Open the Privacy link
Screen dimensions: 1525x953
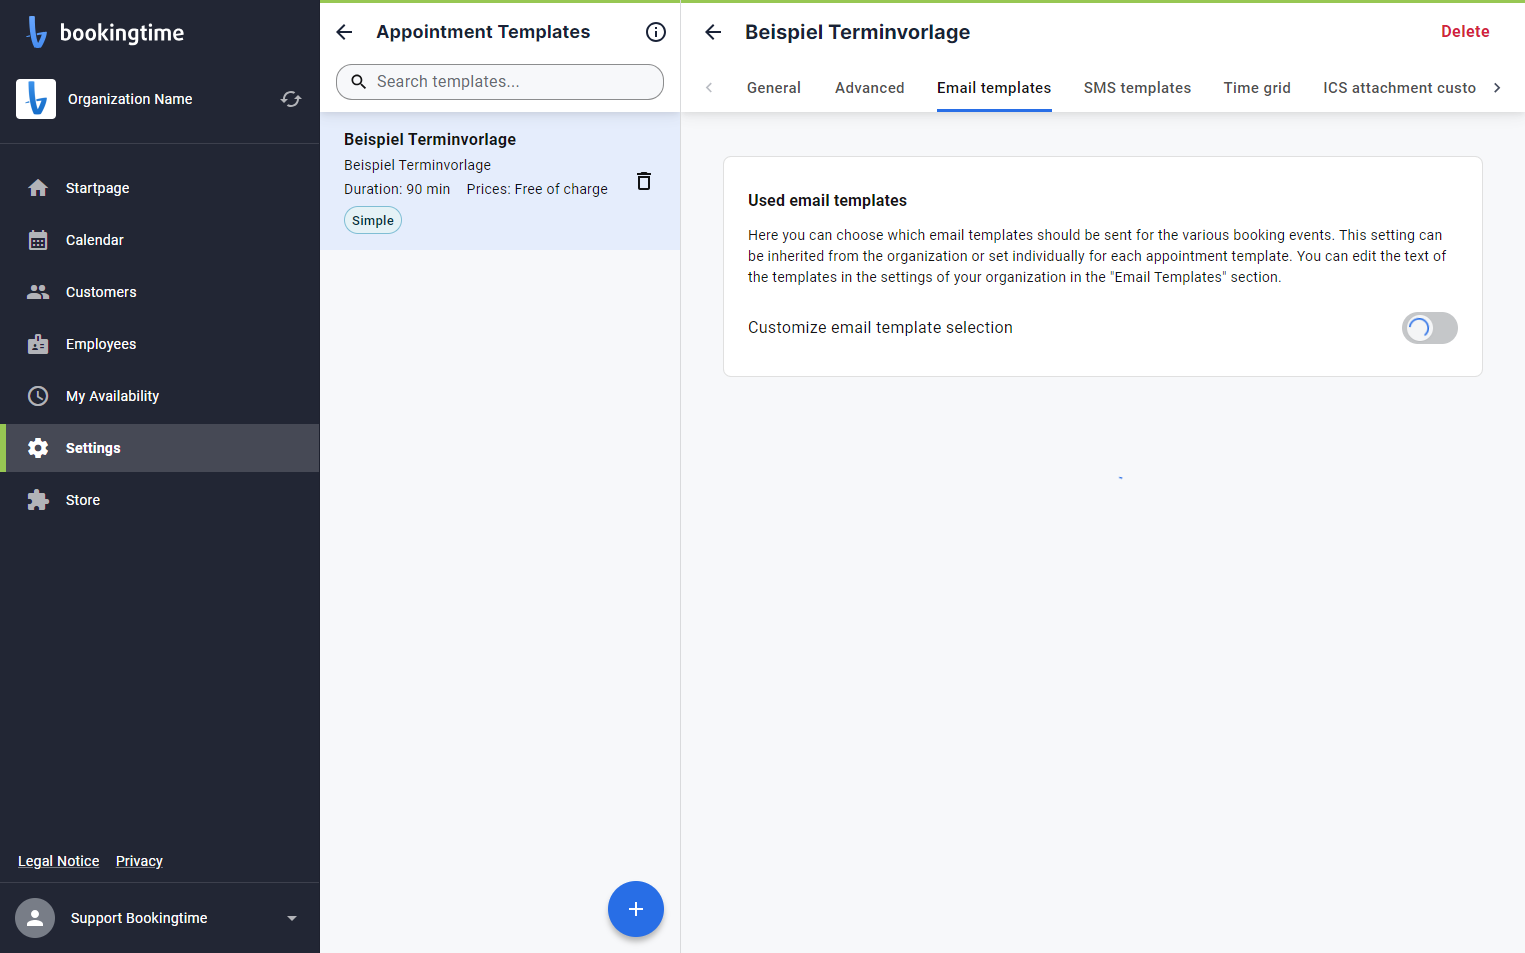coord(139,861)
